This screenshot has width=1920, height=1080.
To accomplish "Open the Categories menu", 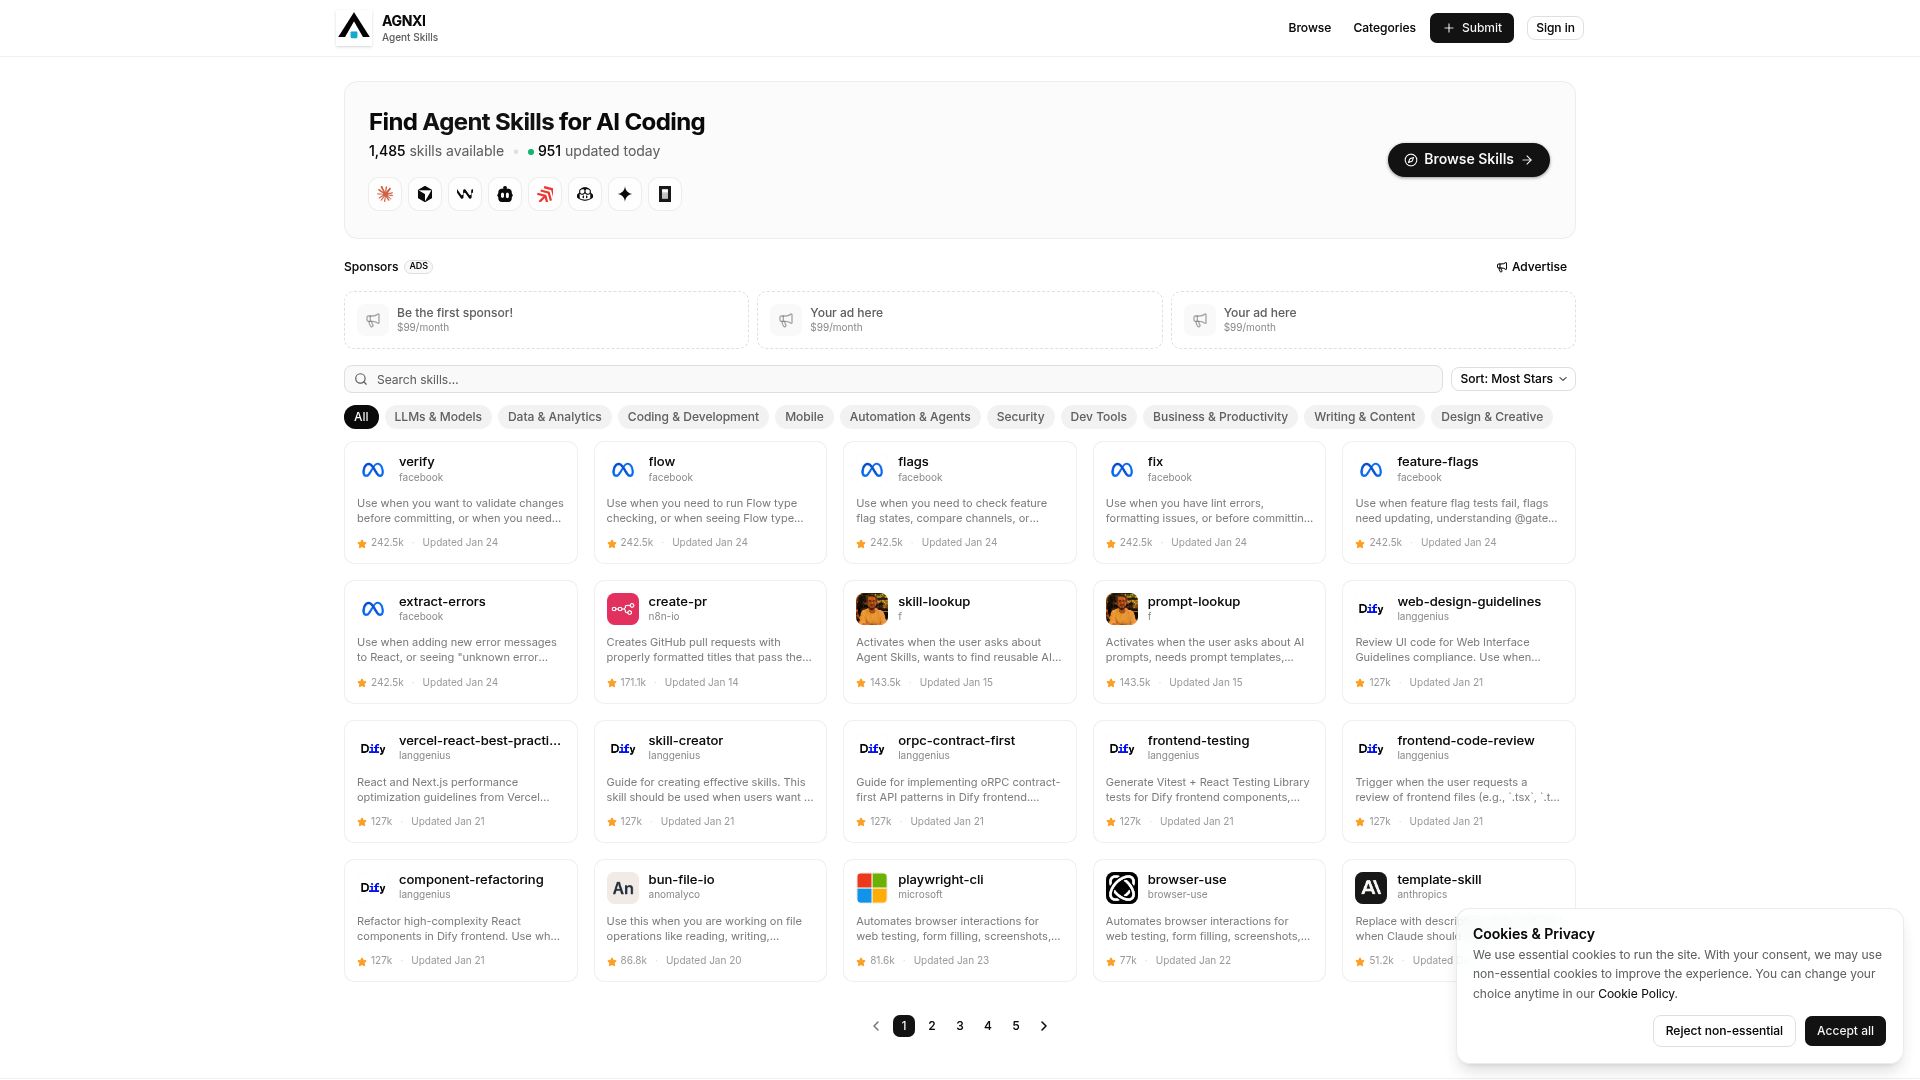I will tap(1384, 27).
